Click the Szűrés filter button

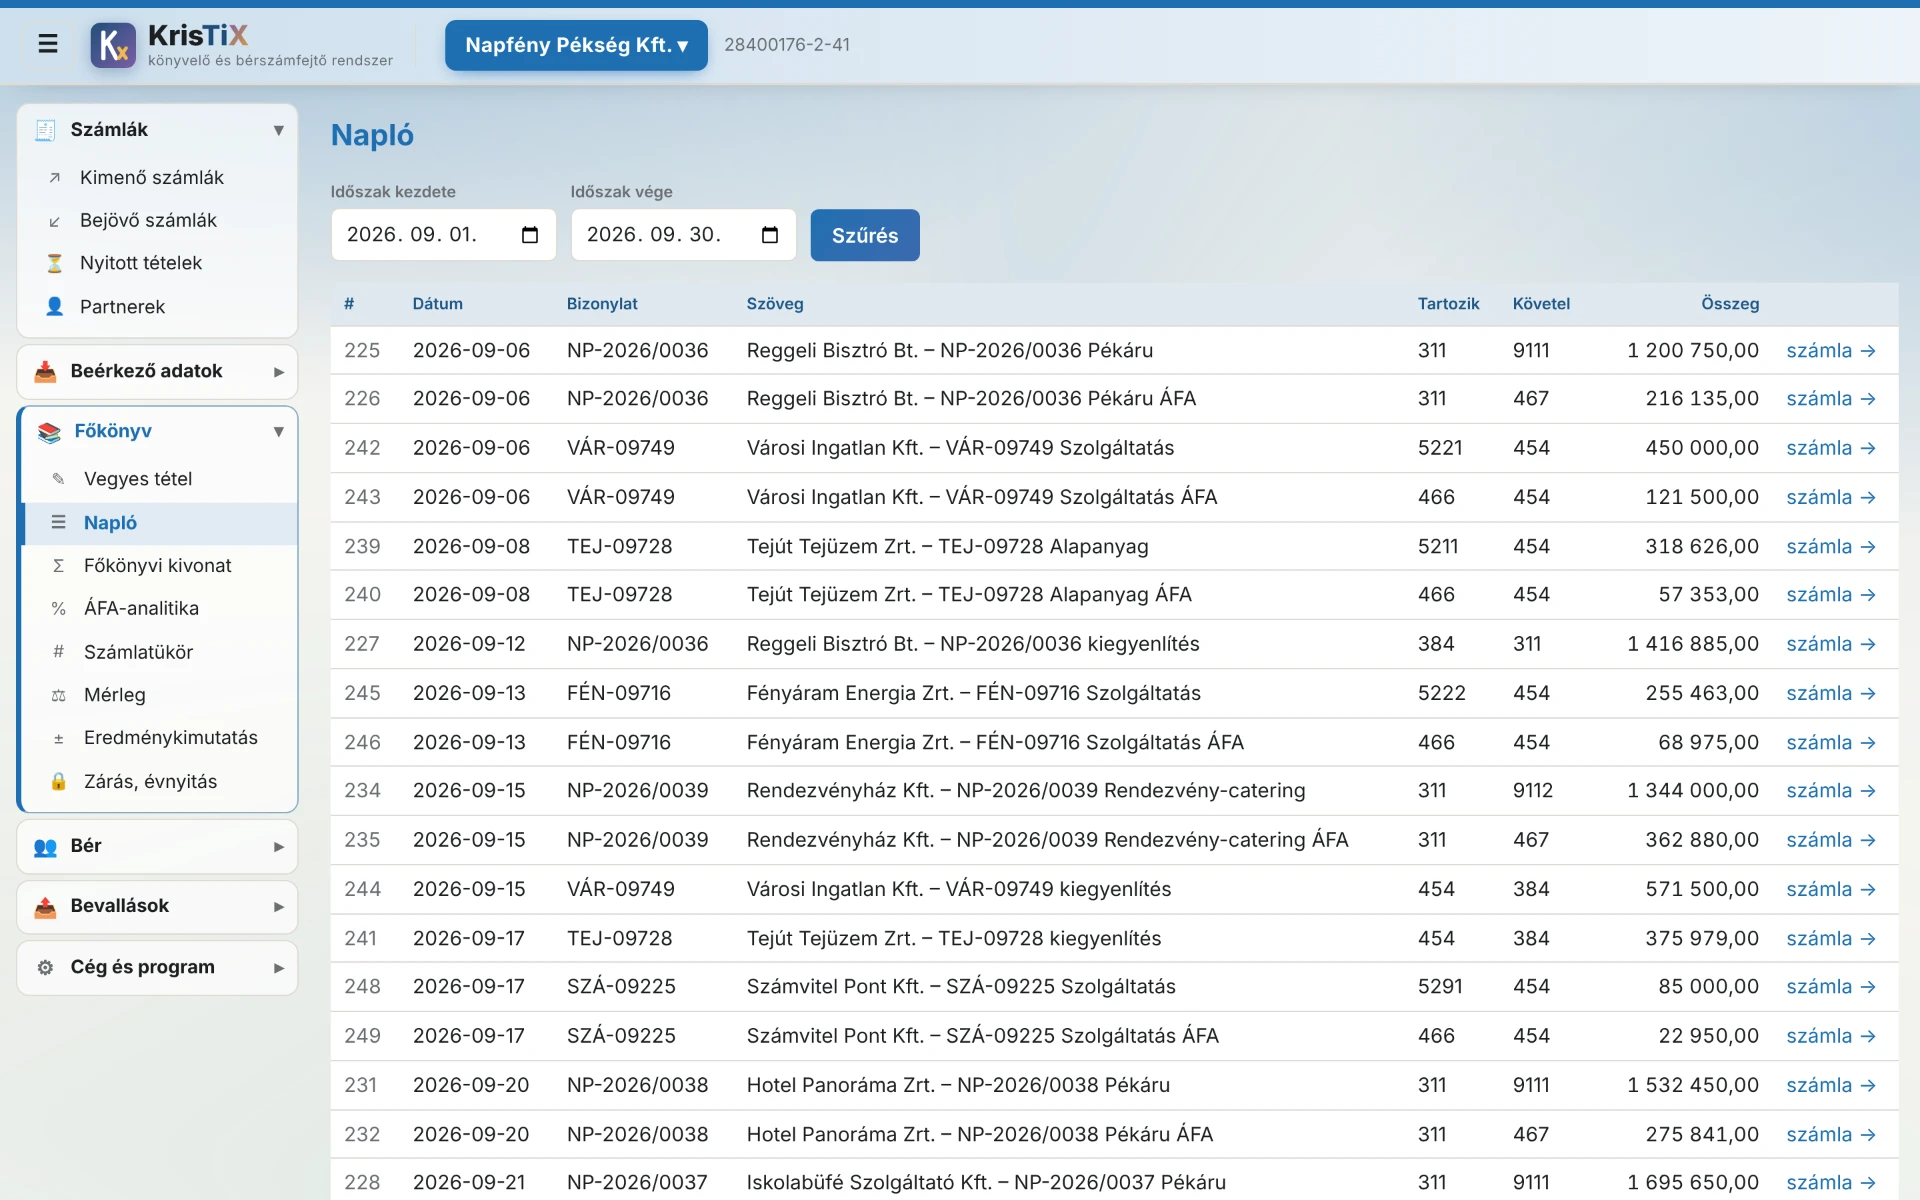pos(865,235)
